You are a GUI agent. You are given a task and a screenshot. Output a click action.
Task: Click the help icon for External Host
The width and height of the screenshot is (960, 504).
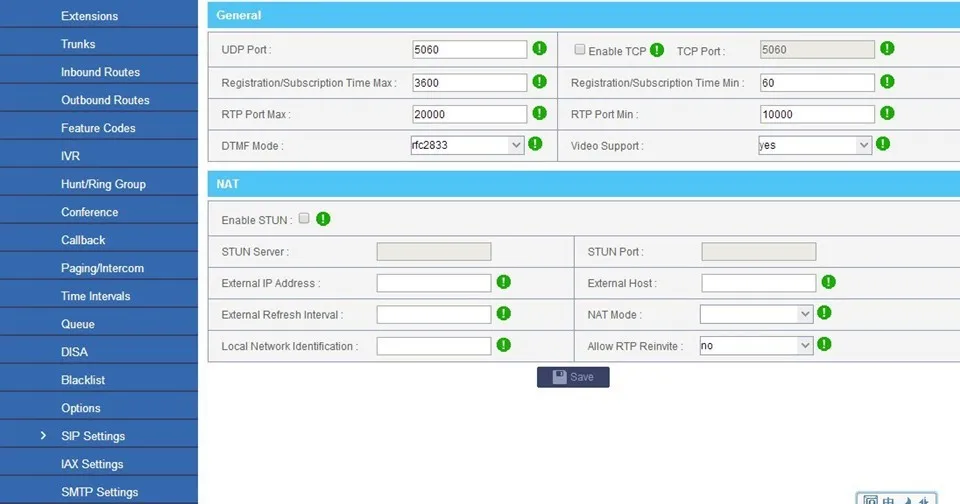pos(828,282)
